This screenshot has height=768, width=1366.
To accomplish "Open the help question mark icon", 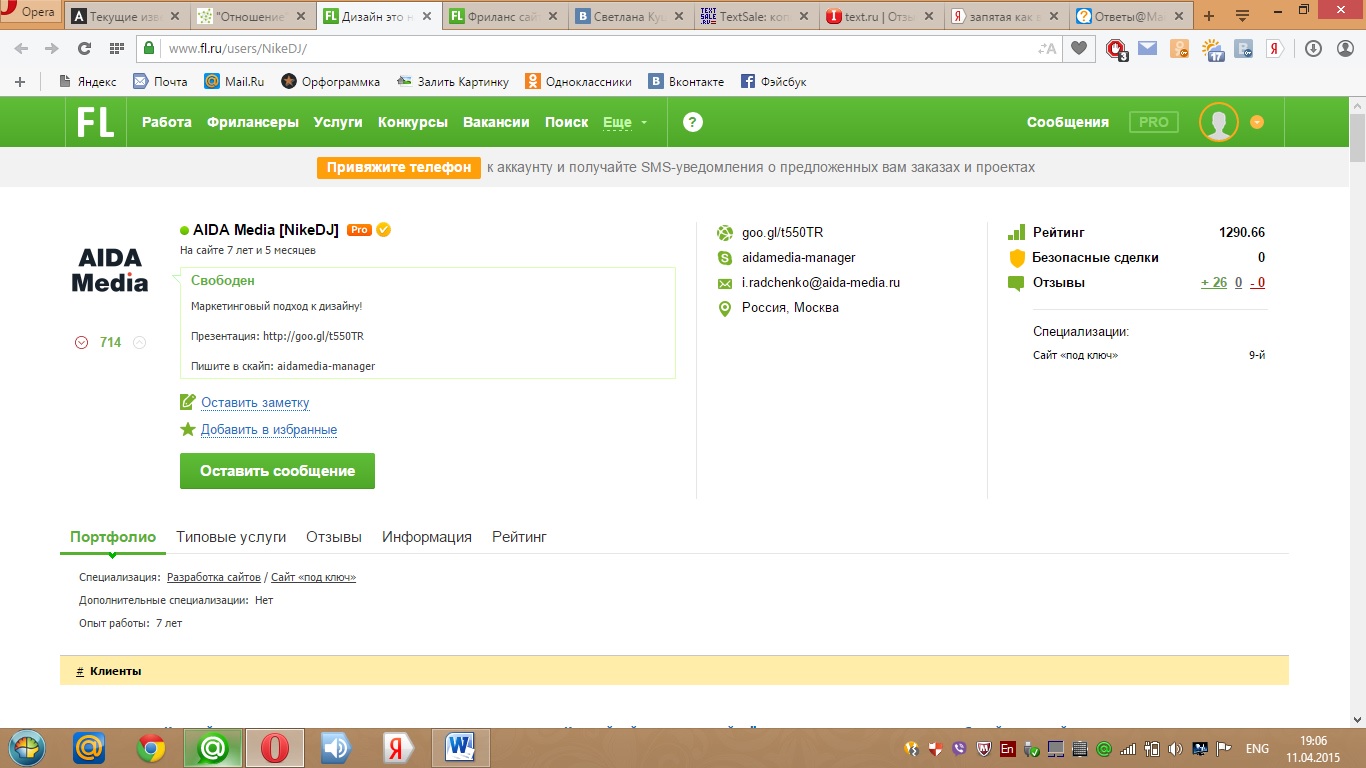I will [x=693, y=122].
